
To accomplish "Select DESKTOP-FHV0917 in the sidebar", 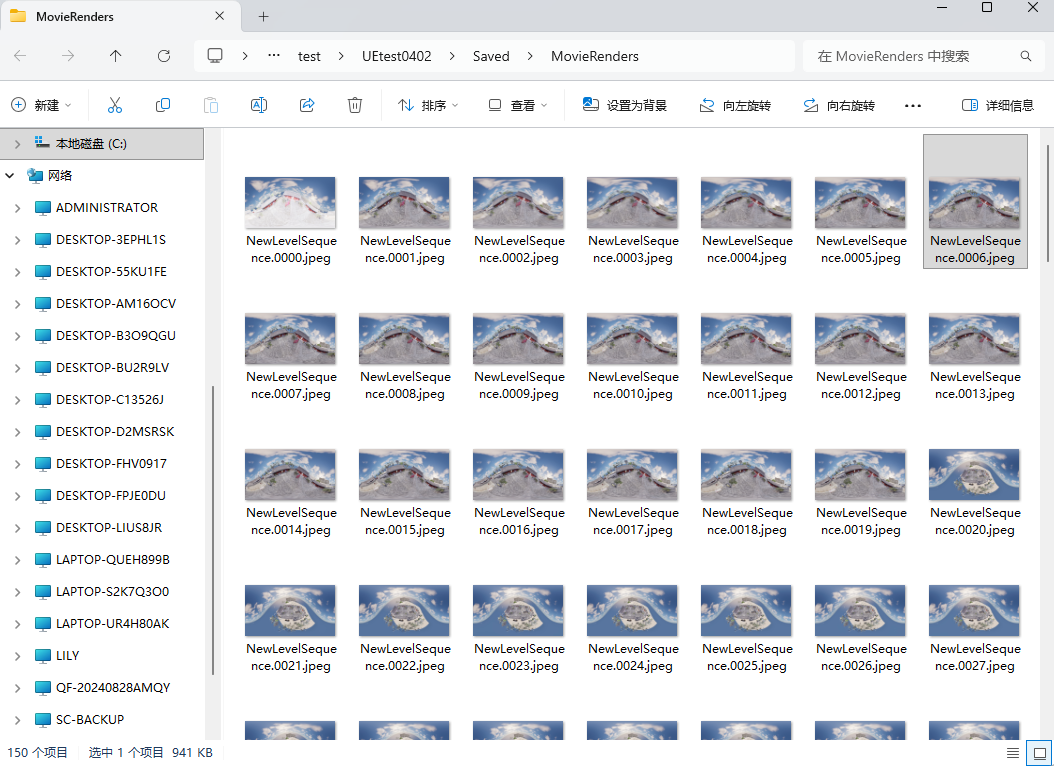I will [111, 464].
